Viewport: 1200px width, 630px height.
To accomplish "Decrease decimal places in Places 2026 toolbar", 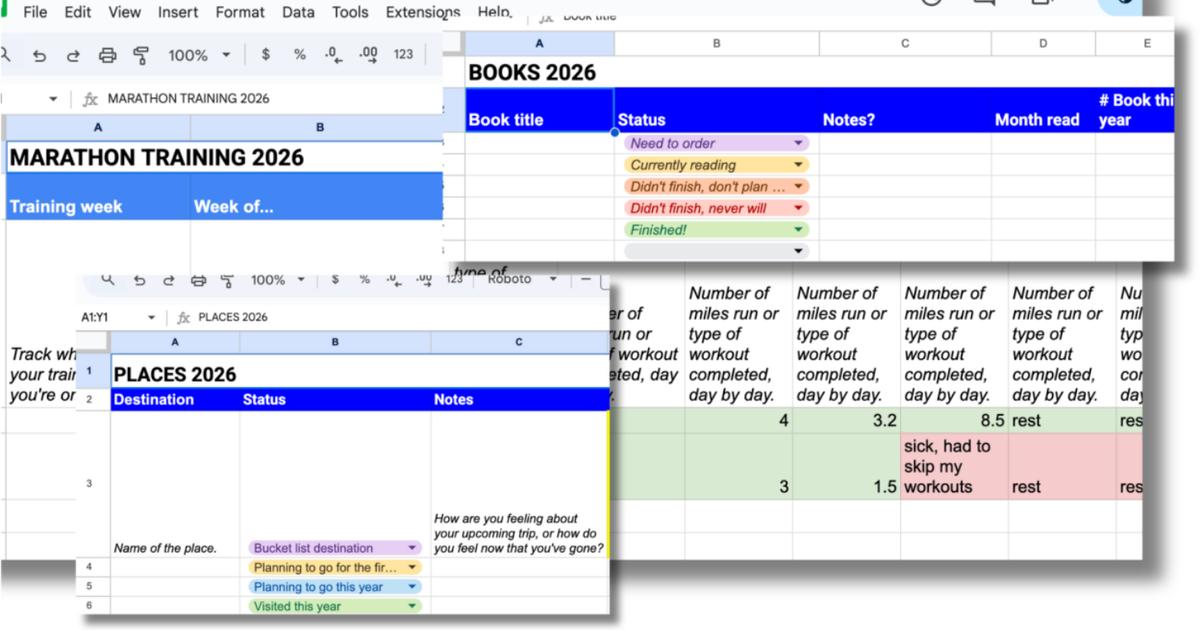I will point(394,281).
